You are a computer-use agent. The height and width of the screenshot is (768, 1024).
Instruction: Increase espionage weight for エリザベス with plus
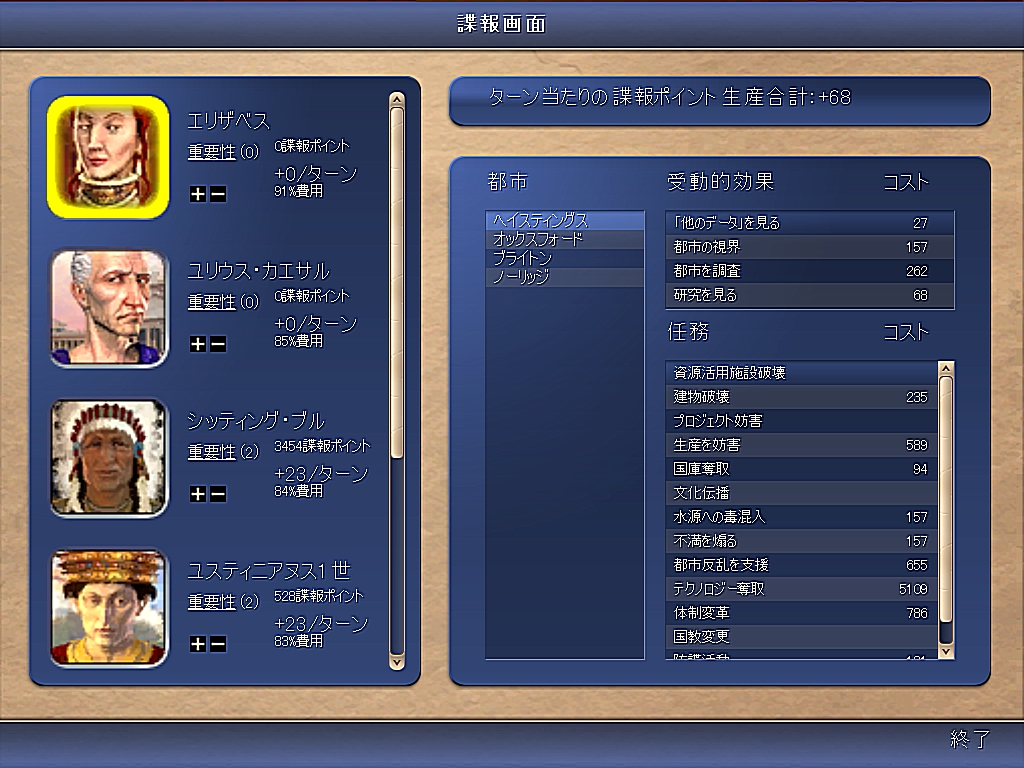[197, 194]
